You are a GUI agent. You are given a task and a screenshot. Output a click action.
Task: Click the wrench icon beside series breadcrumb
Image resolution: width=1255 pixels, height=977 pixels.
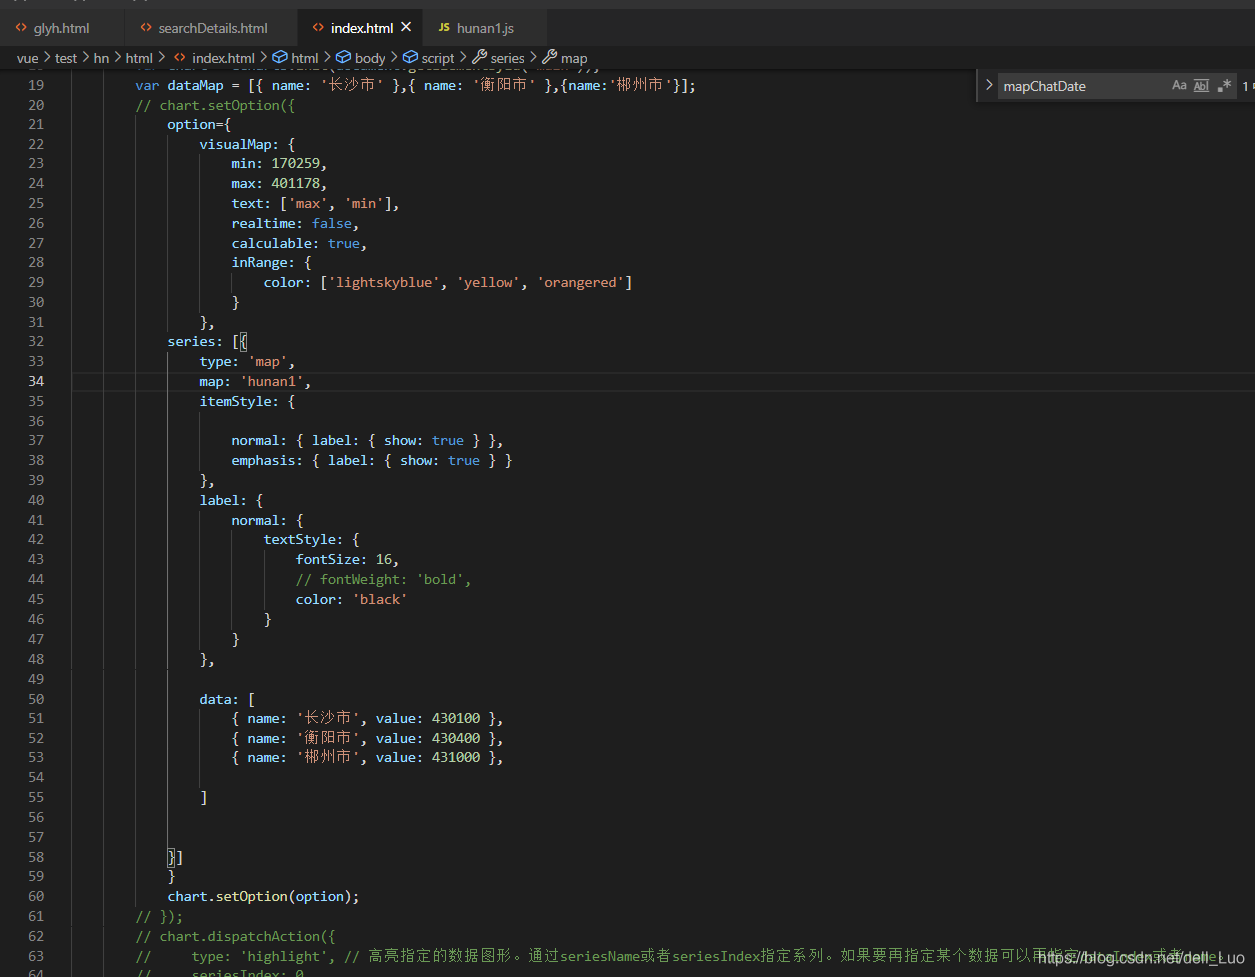tap(479, 58)
